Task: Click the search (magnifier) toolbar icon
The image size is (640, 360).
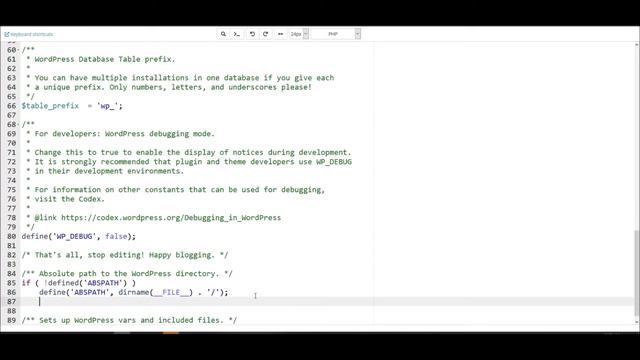Action: [x=223, y=34]
